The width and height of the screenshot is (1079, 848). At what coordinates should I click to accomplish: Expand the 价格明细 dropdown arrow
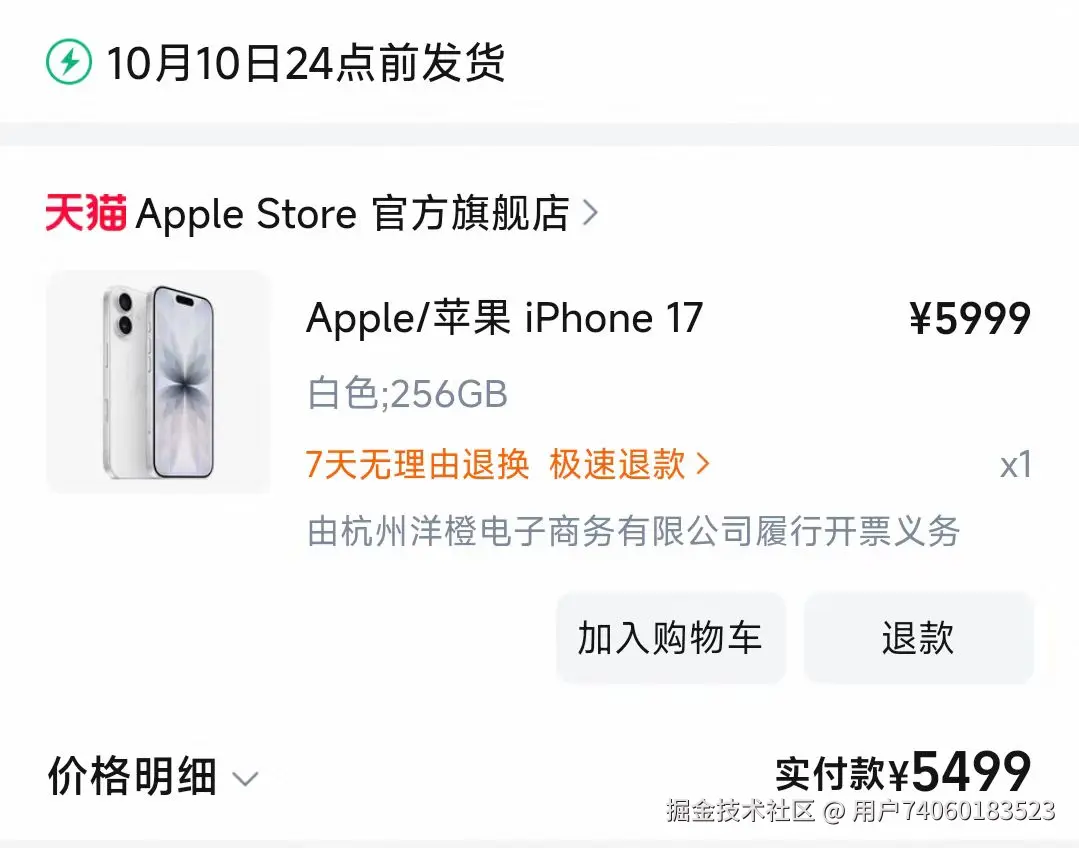pos(245,778)
